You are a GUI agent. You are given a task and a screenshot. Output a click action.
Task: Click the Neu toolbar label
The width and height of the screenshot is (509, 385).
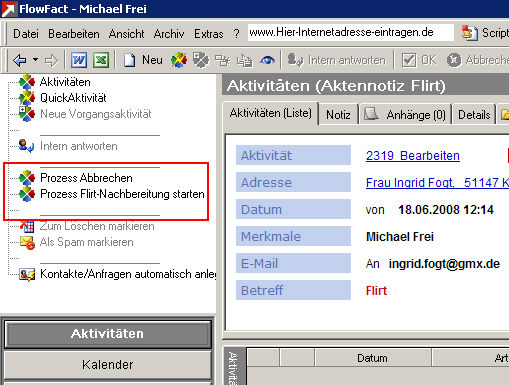152,60
